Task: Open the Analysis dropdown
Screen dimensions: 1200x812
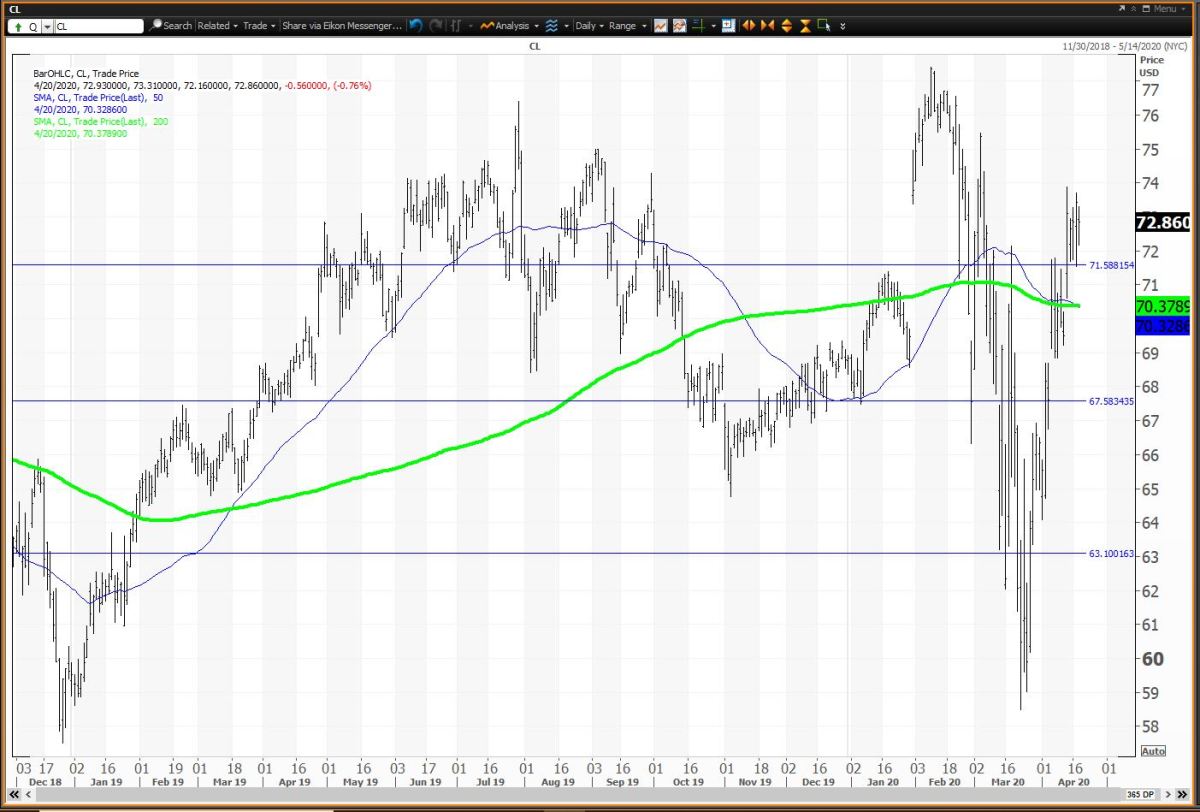Action: pyautogui.click(x=510, y=26)
